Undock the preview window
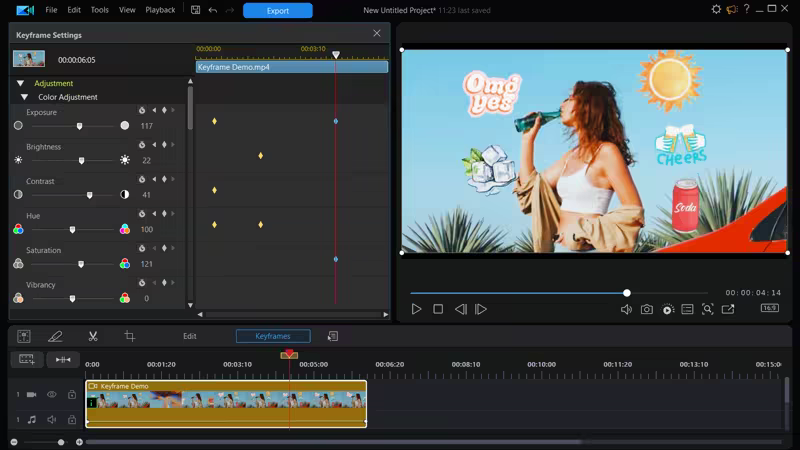Viewport: 800px width, 450px height. point(728,310)
